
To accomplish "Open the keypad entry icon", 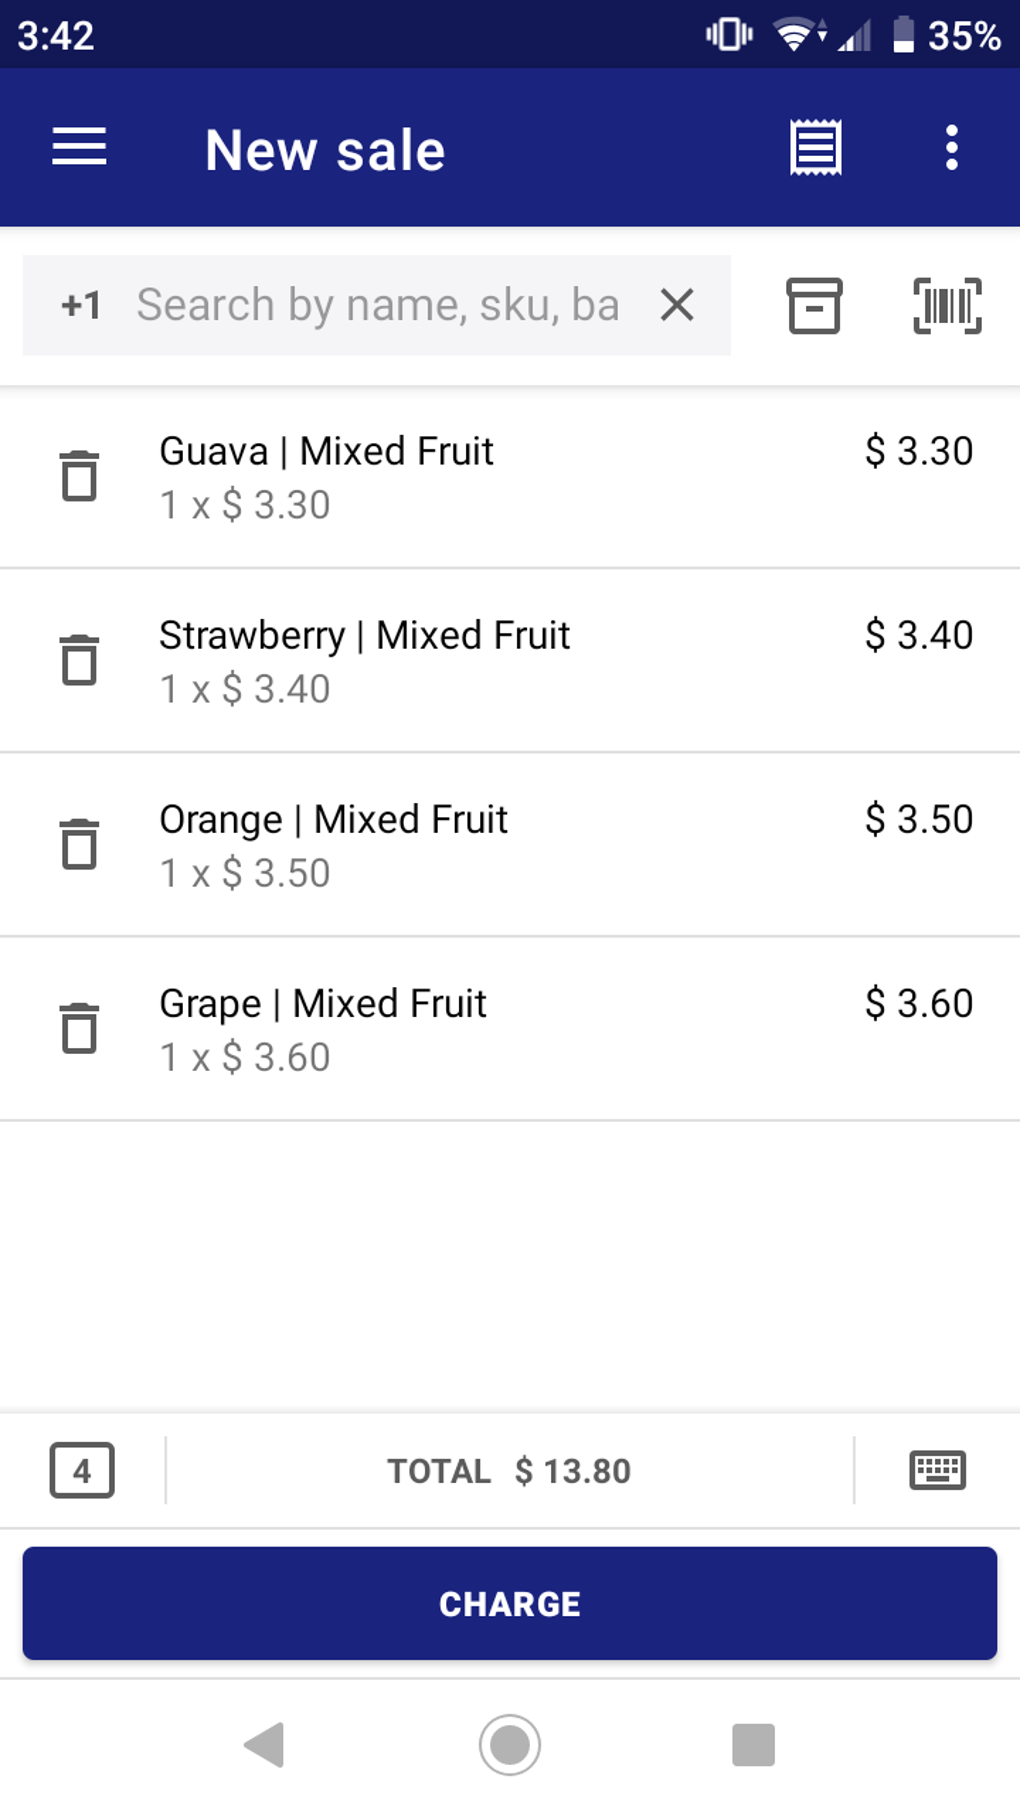I will pyautogui.click(x=937, y=1470).
